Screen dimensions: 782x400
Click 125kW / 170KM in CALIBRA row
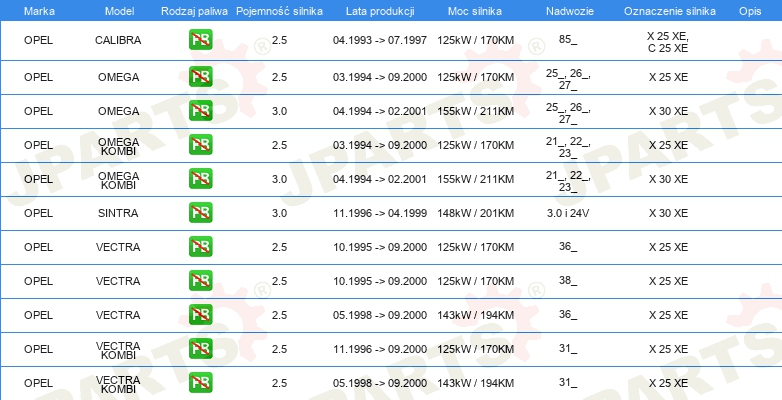point(475,40)
